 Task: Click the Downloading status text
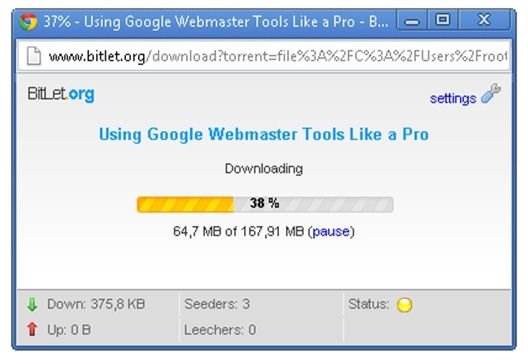click(264, 169)
